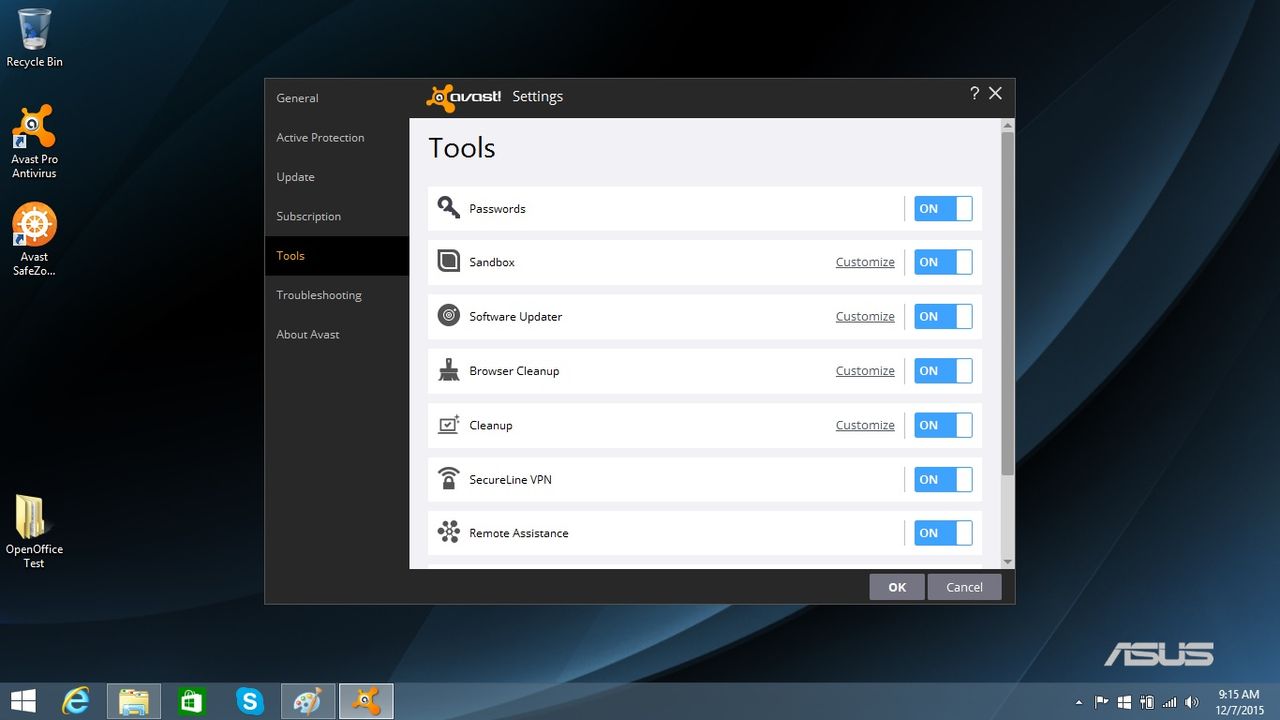Open Action Center flag tray icon

[1102, 702]
